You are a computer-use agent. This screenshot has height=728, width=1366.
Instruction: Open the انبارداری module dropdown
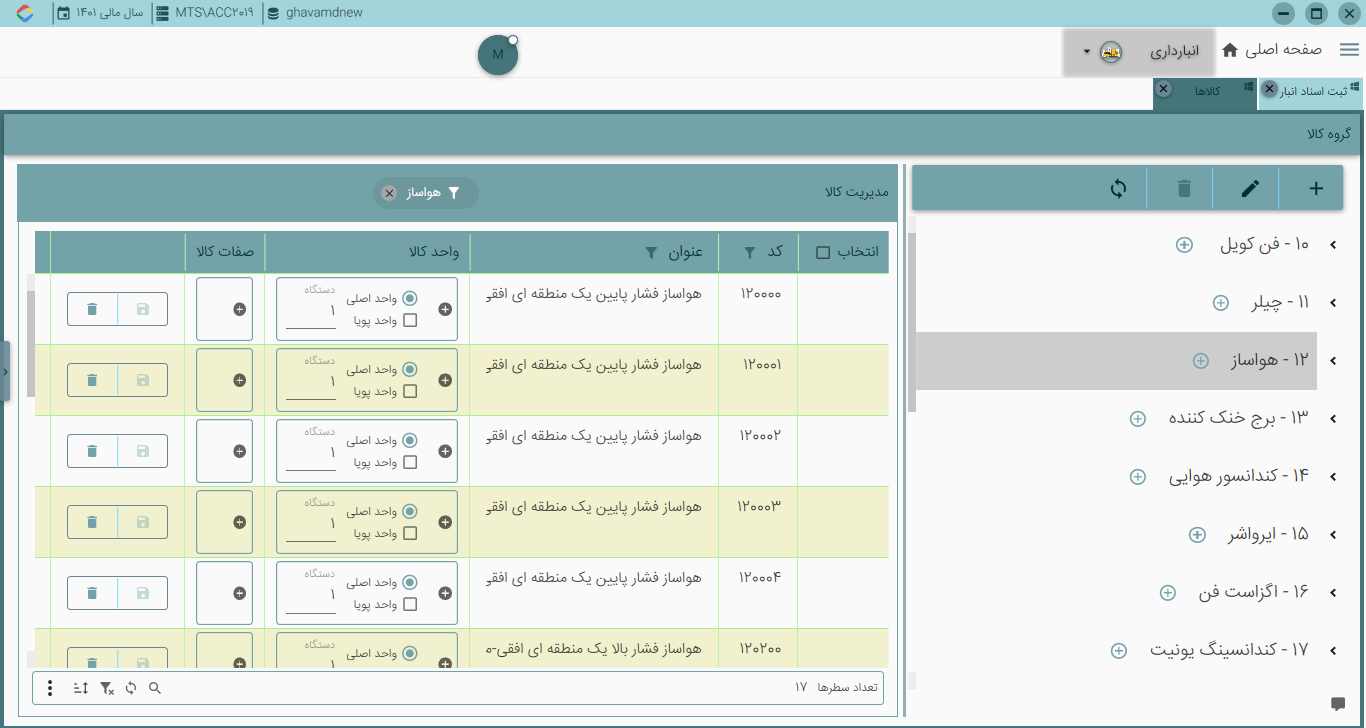tap(1139, 51)
